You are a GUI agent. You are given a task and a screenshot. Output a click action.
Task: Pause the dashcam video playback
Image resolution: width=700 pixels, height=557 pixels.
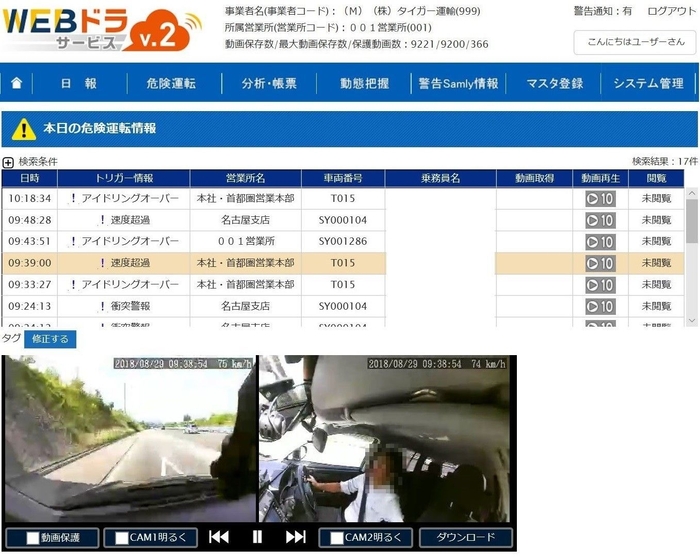pyautogui.click(x=257, y=537)
